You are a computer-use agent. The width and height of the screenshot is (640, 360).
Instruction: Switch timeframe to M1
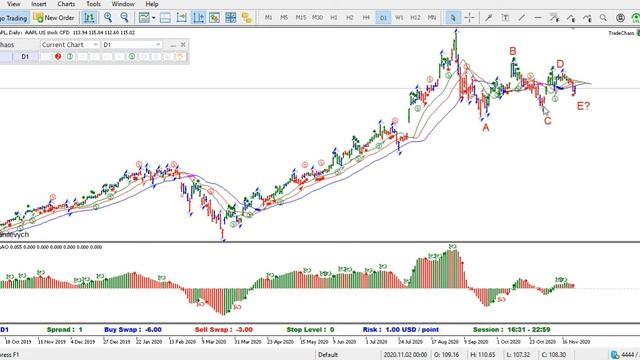coord(269,18)
